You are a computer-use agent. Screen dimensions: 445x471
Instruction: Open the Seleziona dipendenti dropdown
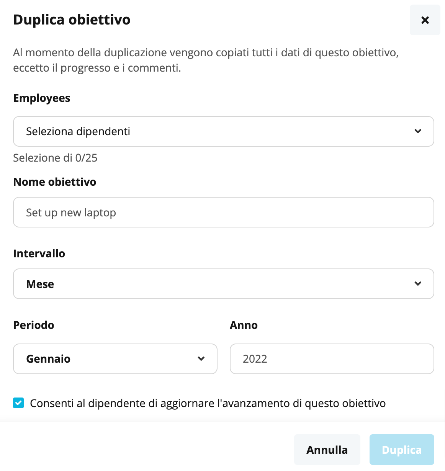coord(223,131)
